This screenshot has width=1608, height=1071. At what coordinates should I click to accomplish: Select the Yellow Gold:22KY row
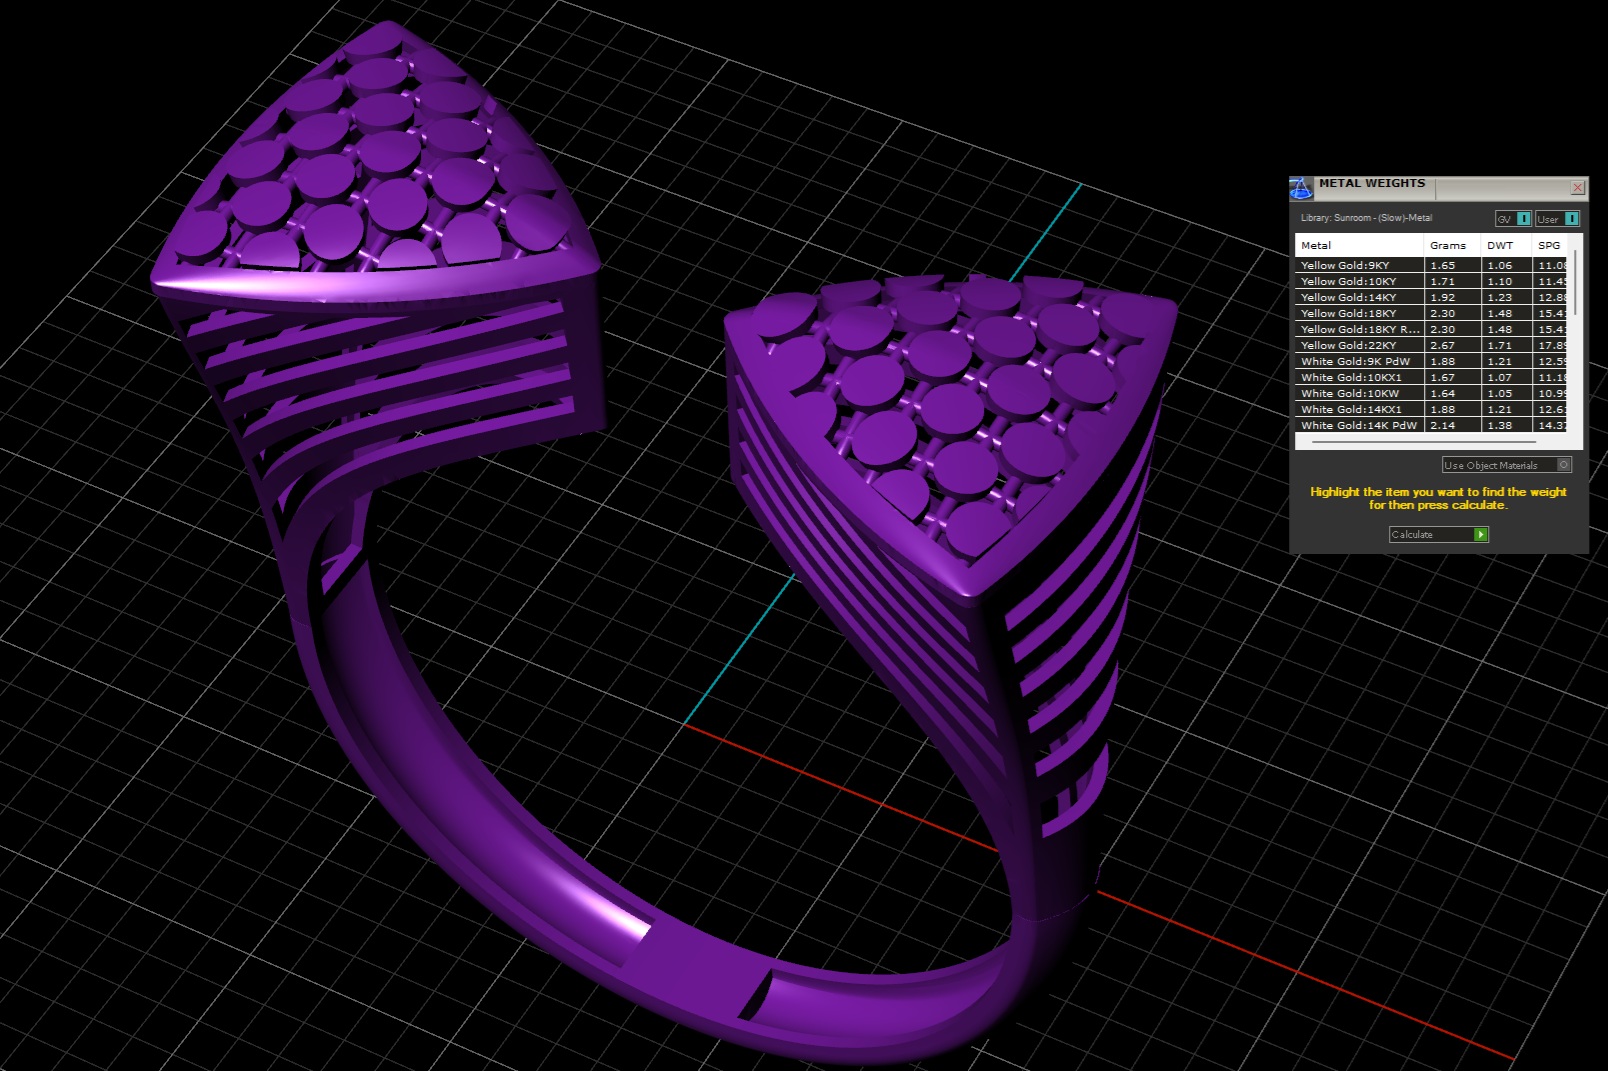pyautogui.click(x=1358, y=346)
